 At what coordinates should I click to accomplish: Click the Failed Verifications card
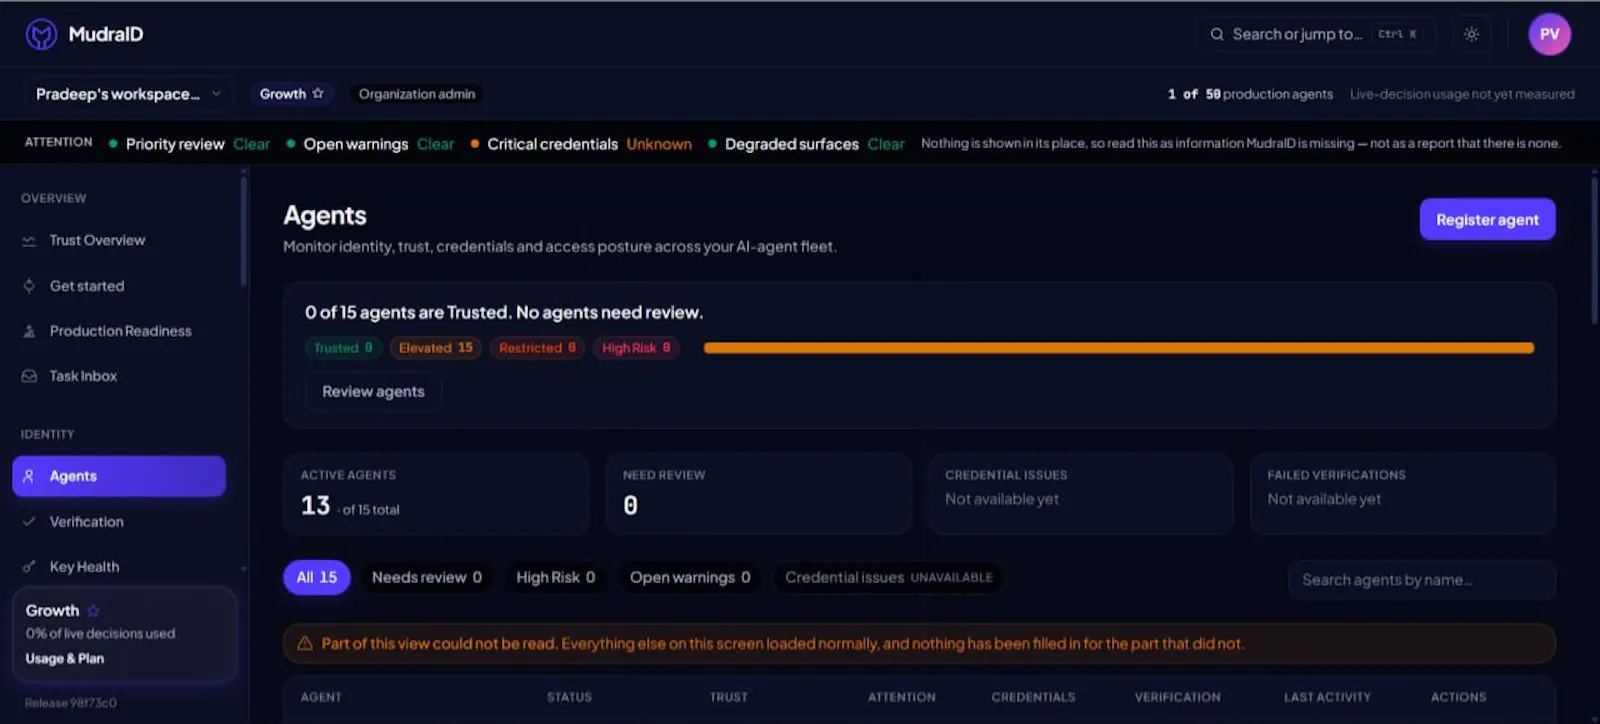click(1403, 494)
